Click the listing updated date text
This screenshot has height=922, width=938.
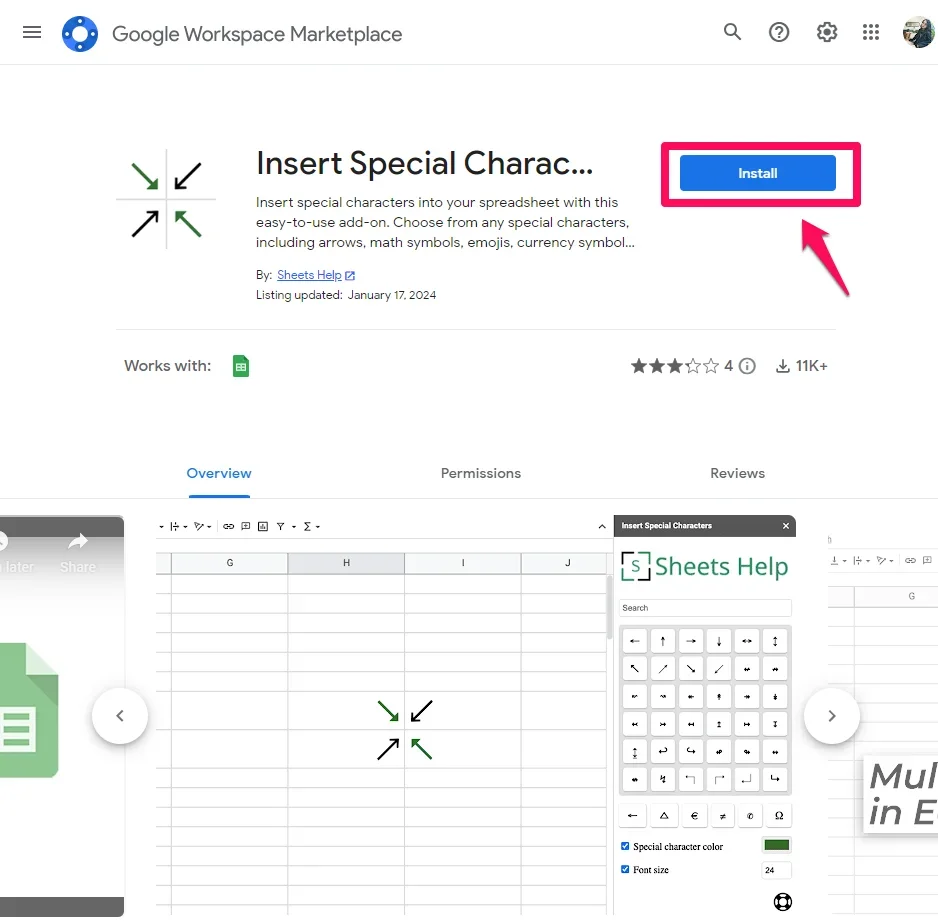(x=392, y=295)
